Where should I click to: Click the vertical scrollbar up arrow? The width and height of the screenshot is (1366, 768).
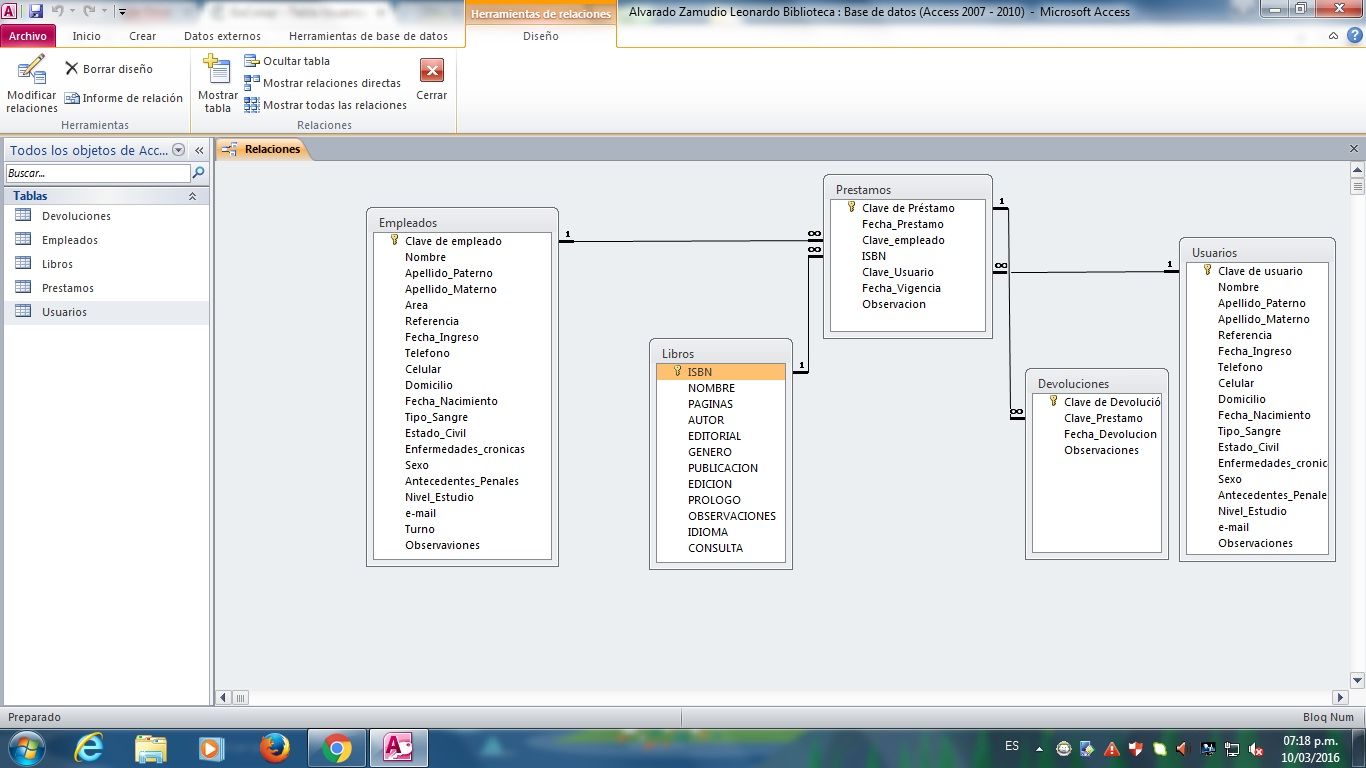1357,169
